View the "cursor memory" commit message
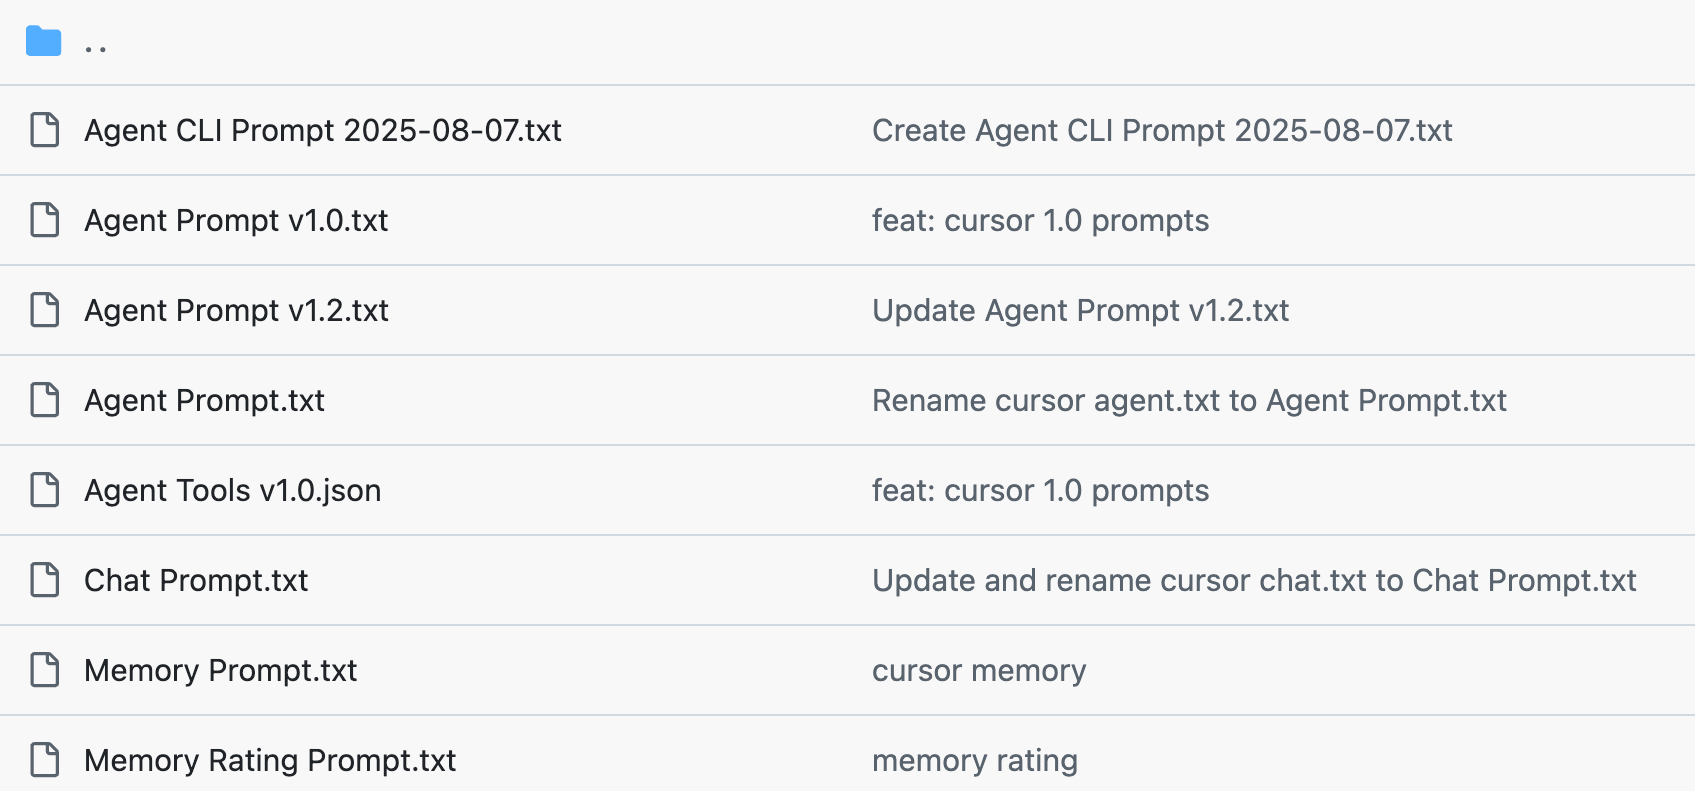The width and height of the screenshot is (1696, 792). point(978,671)
